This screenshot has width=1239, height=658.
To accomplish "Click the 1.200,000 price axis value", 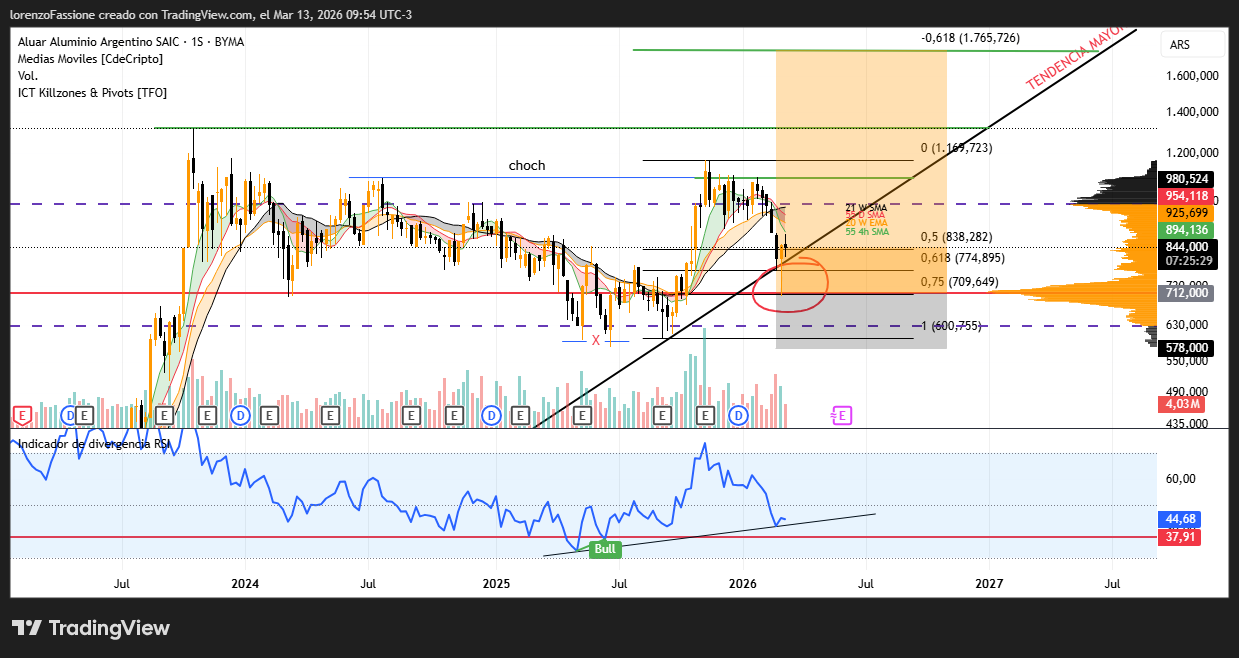I will coord(1191,152).
